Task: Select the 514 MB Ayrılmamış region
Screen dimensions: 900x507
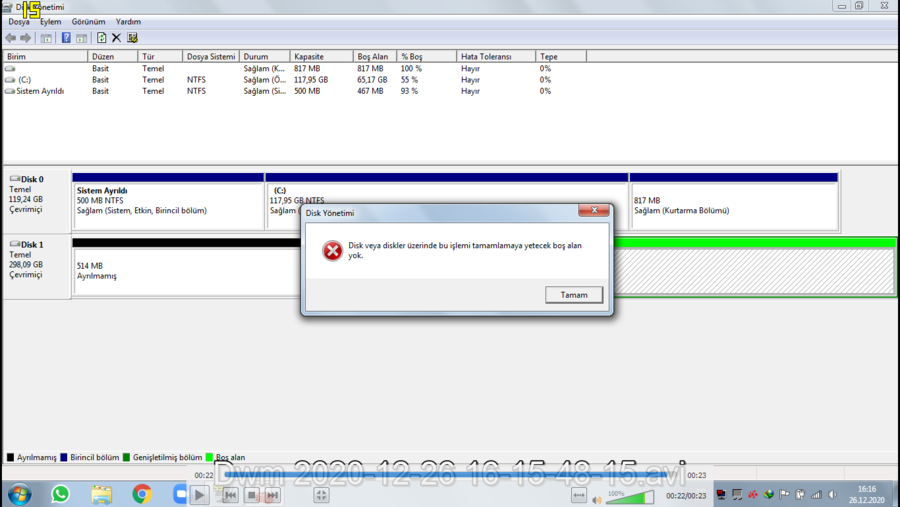Action: (x=187, y=266)
